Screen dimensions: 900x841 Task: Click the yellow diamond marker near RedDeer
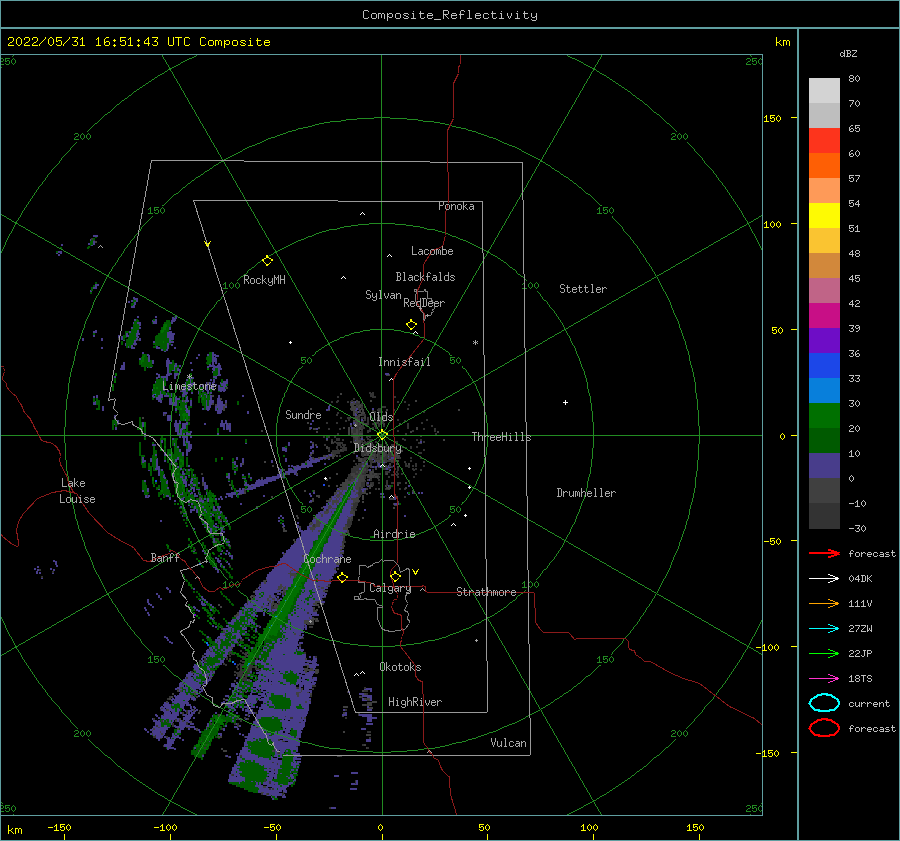411,325
